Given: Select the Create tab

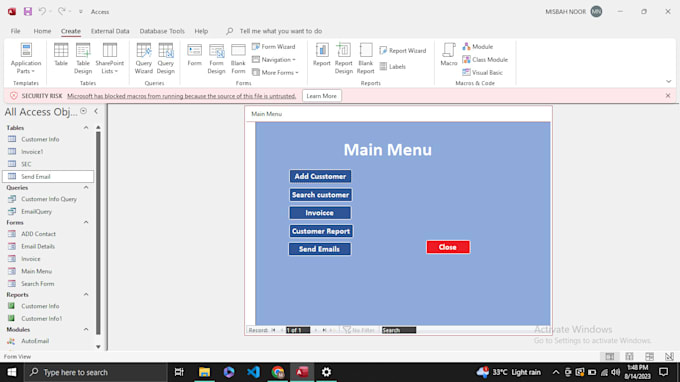Looking at the screenshot, I should point(71,31).
